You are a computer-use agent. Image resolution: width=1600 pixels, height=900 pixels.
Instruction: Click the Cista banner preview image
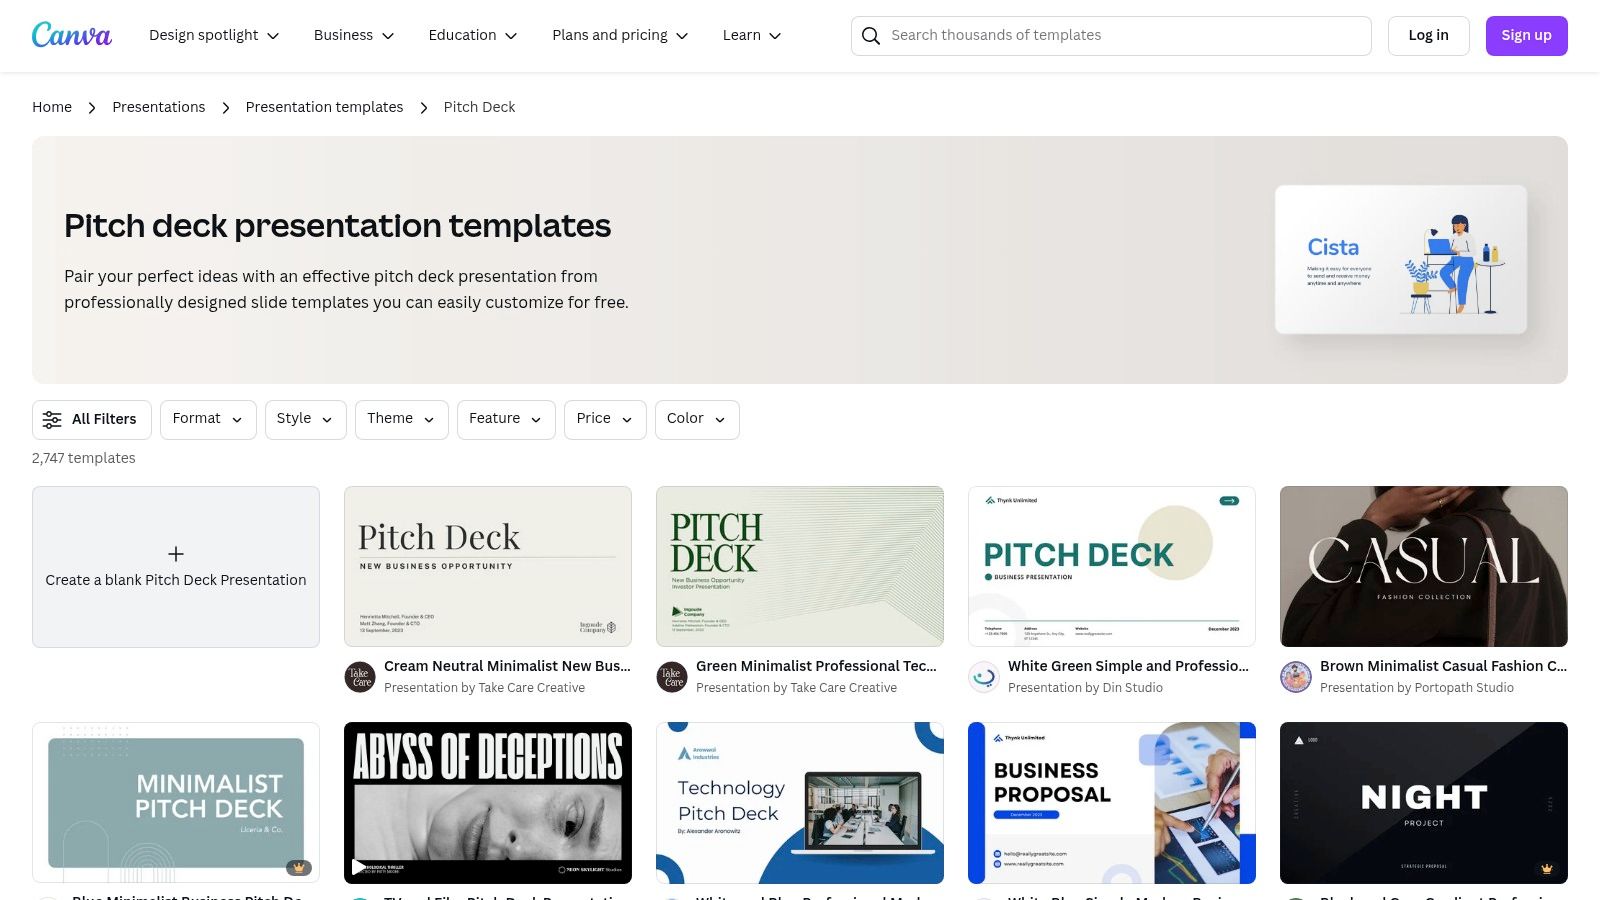(x=1400, y=259)
